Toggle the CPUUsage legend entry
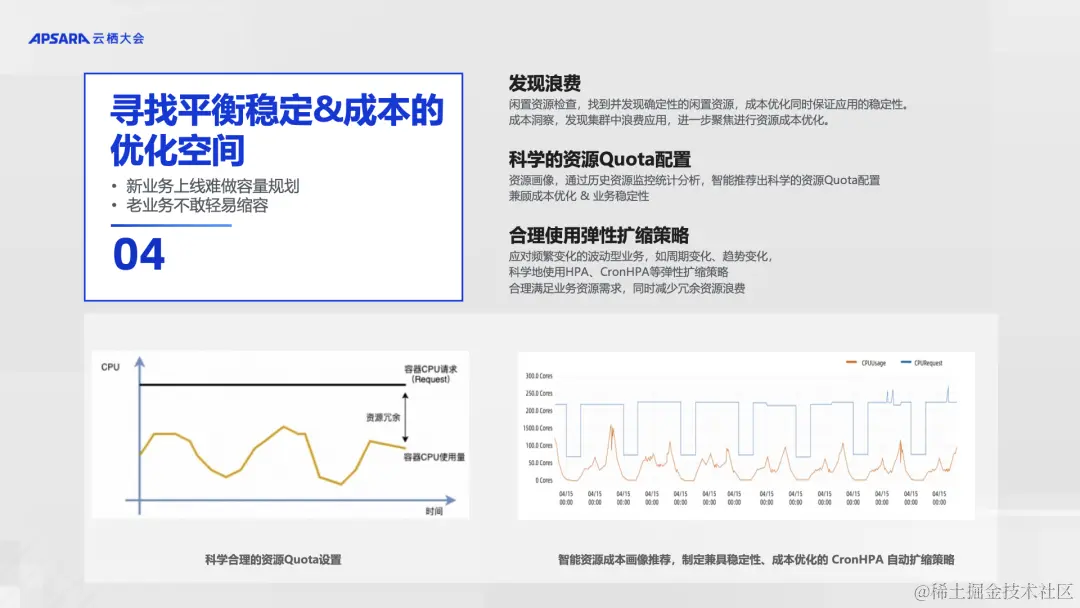Screen dimensions: 1080x608 (875, 362)
